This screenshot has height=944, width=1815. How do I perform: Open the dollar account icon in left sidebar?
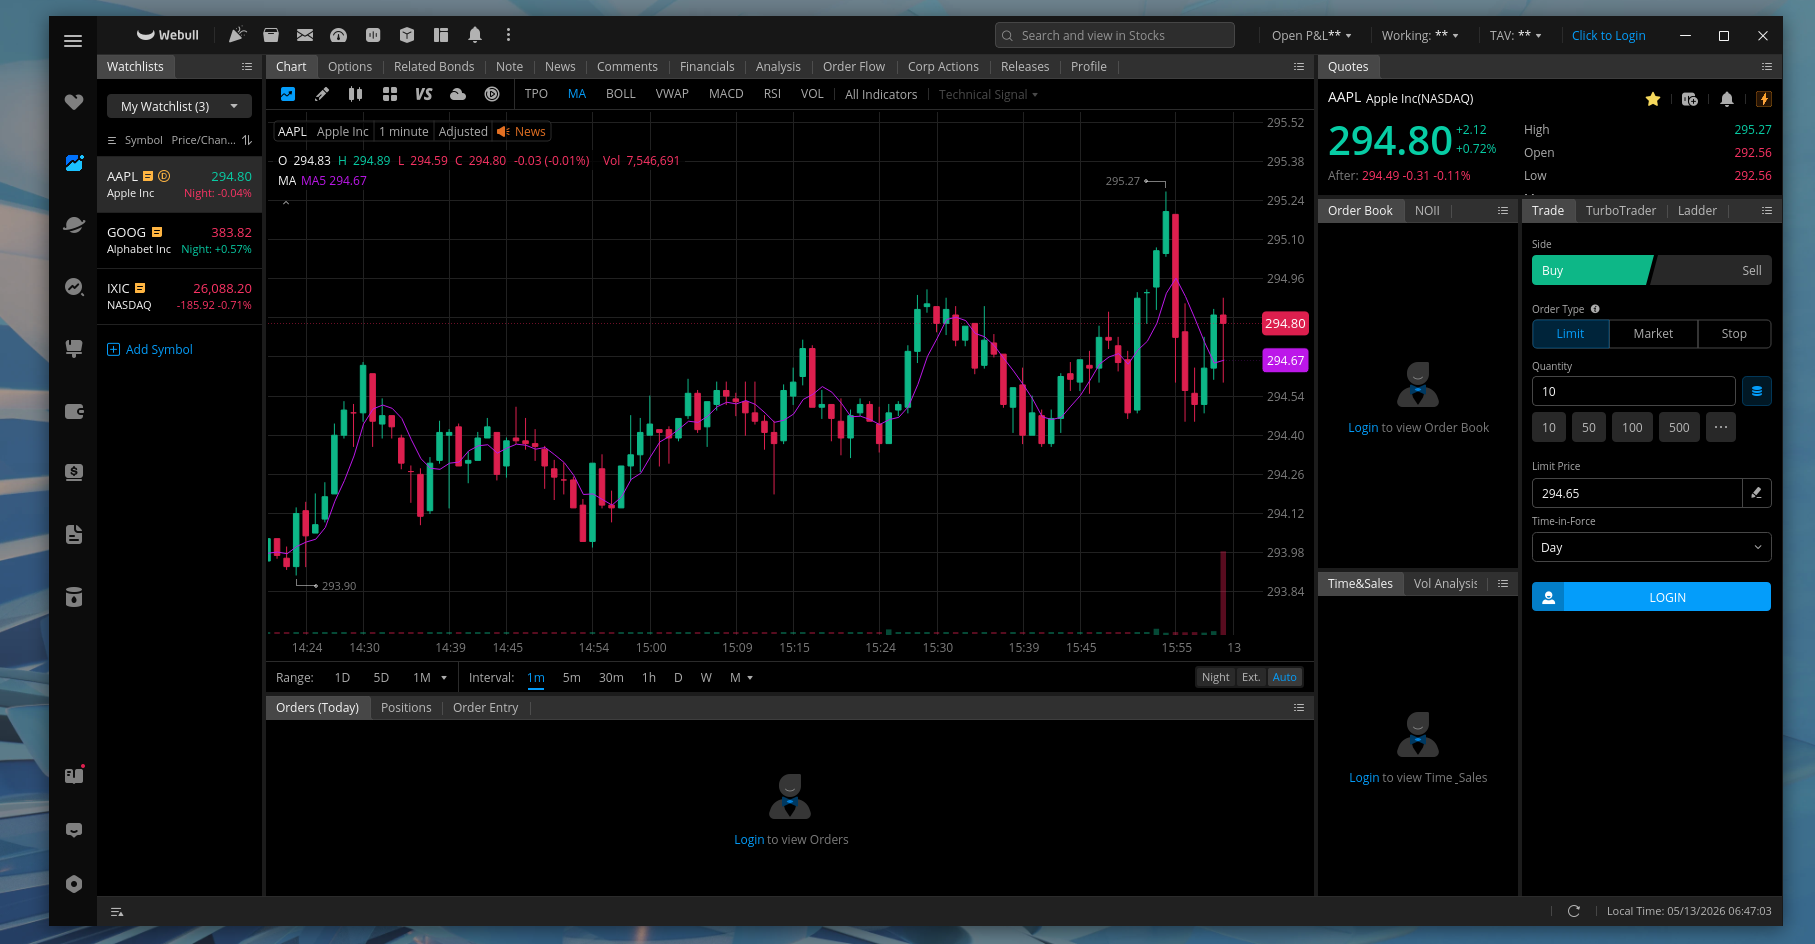(x=74, y=472)
